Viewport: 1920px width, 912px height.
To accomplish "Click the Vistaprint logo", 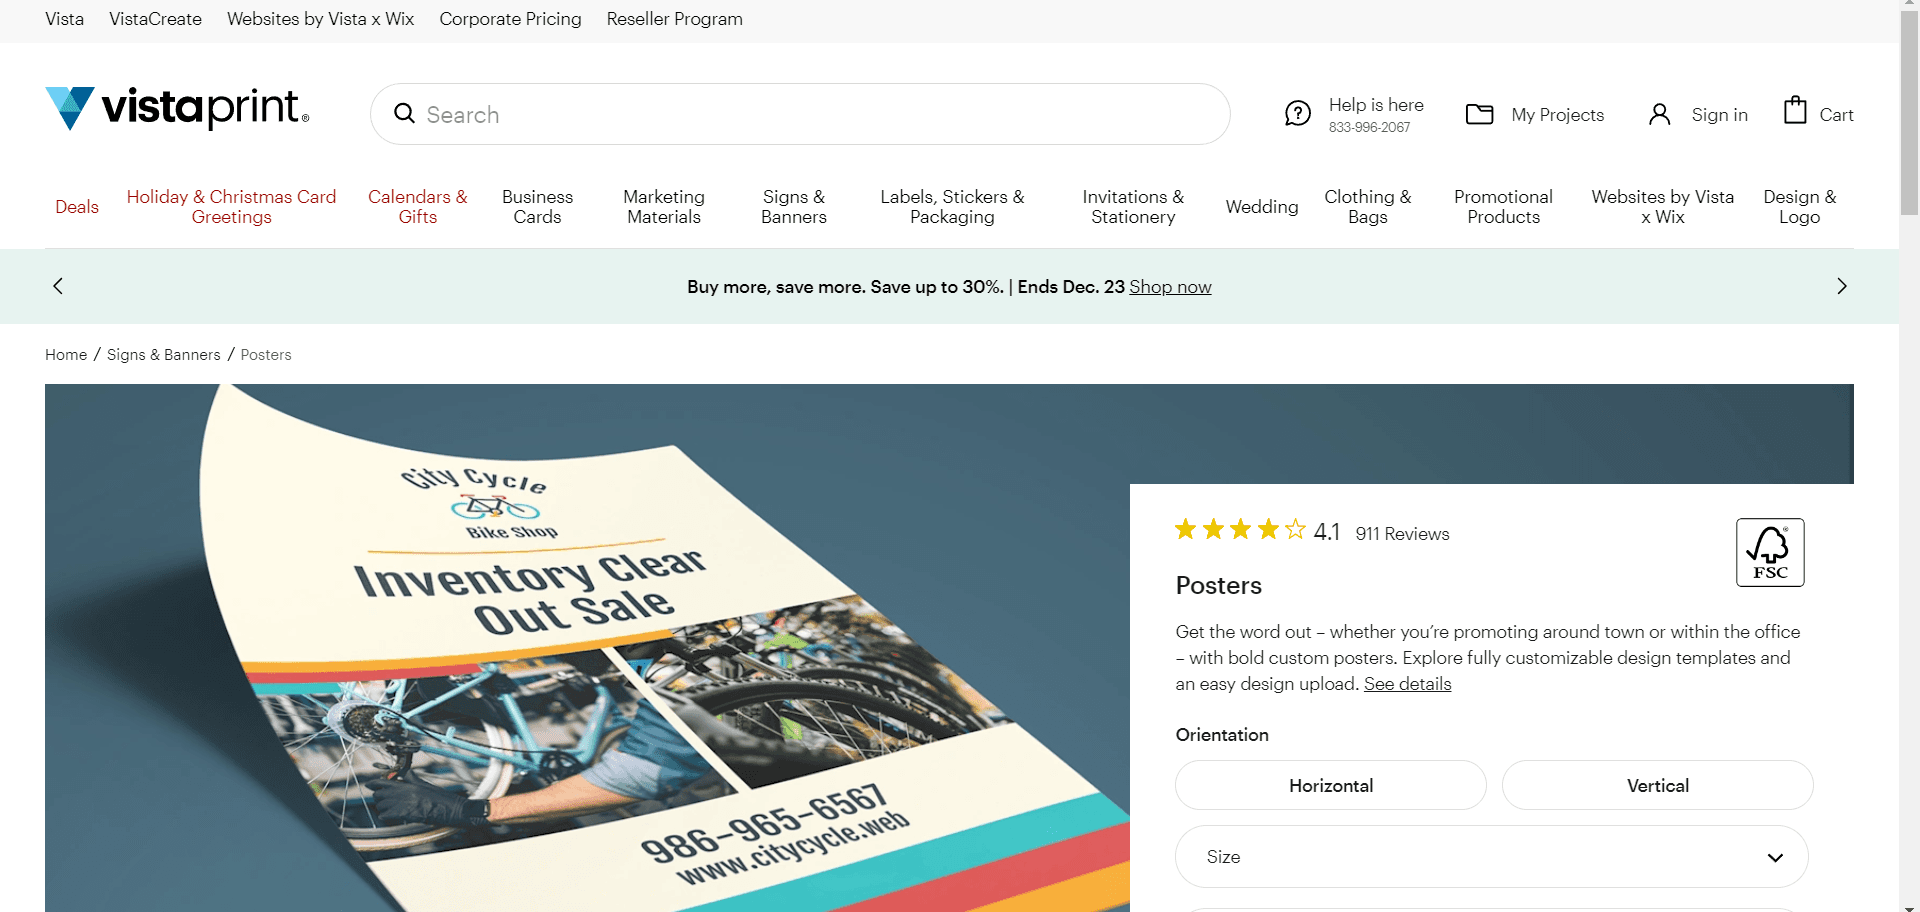I will click(177, 108).
